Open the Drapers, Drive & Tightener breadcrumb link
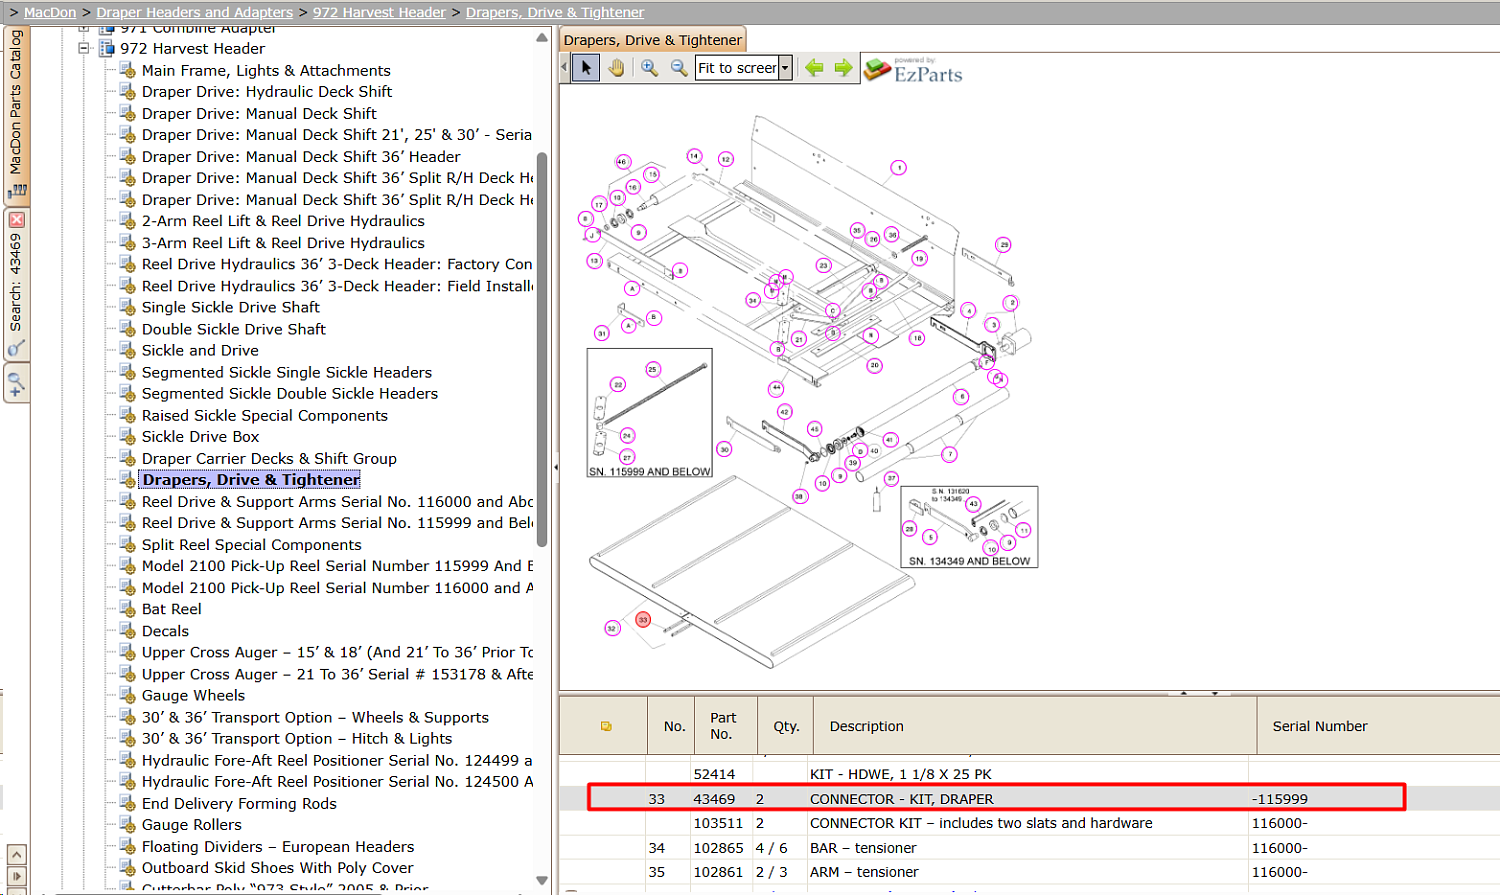The width and height of the screenshot is (1500, 895). (x=555, y=12)
